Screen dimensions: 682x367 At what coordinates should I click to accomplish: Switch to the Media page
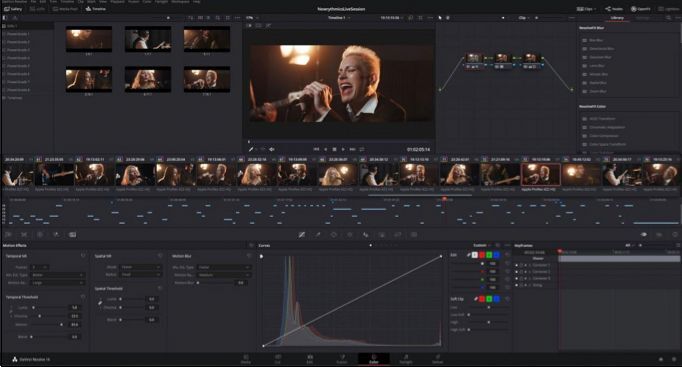pos(246,359)
